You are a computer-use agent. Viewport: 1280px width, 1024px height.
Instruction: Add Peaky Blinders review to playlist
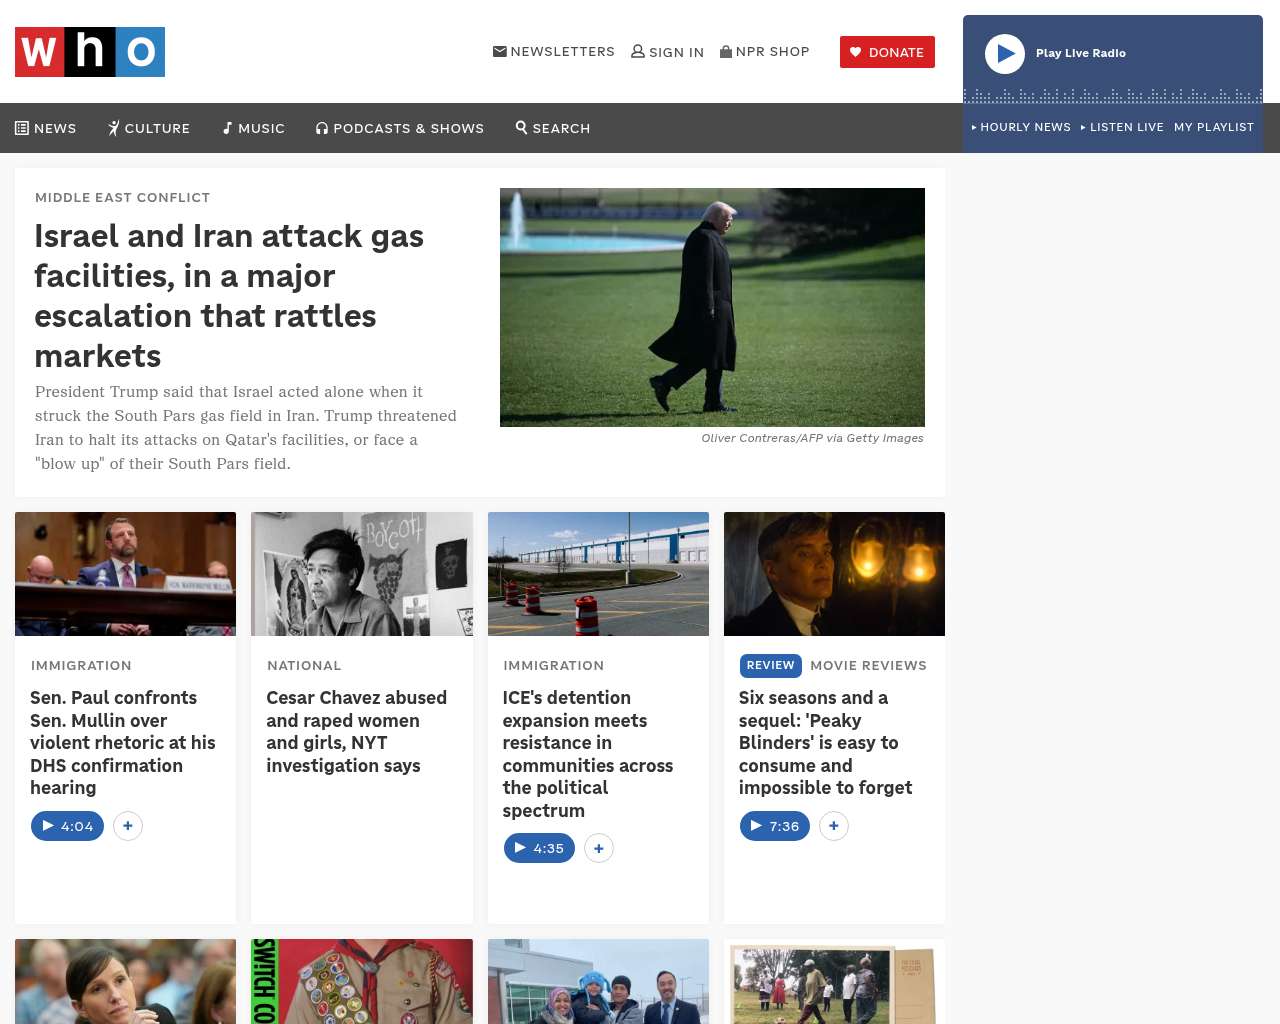click(834, 826)
